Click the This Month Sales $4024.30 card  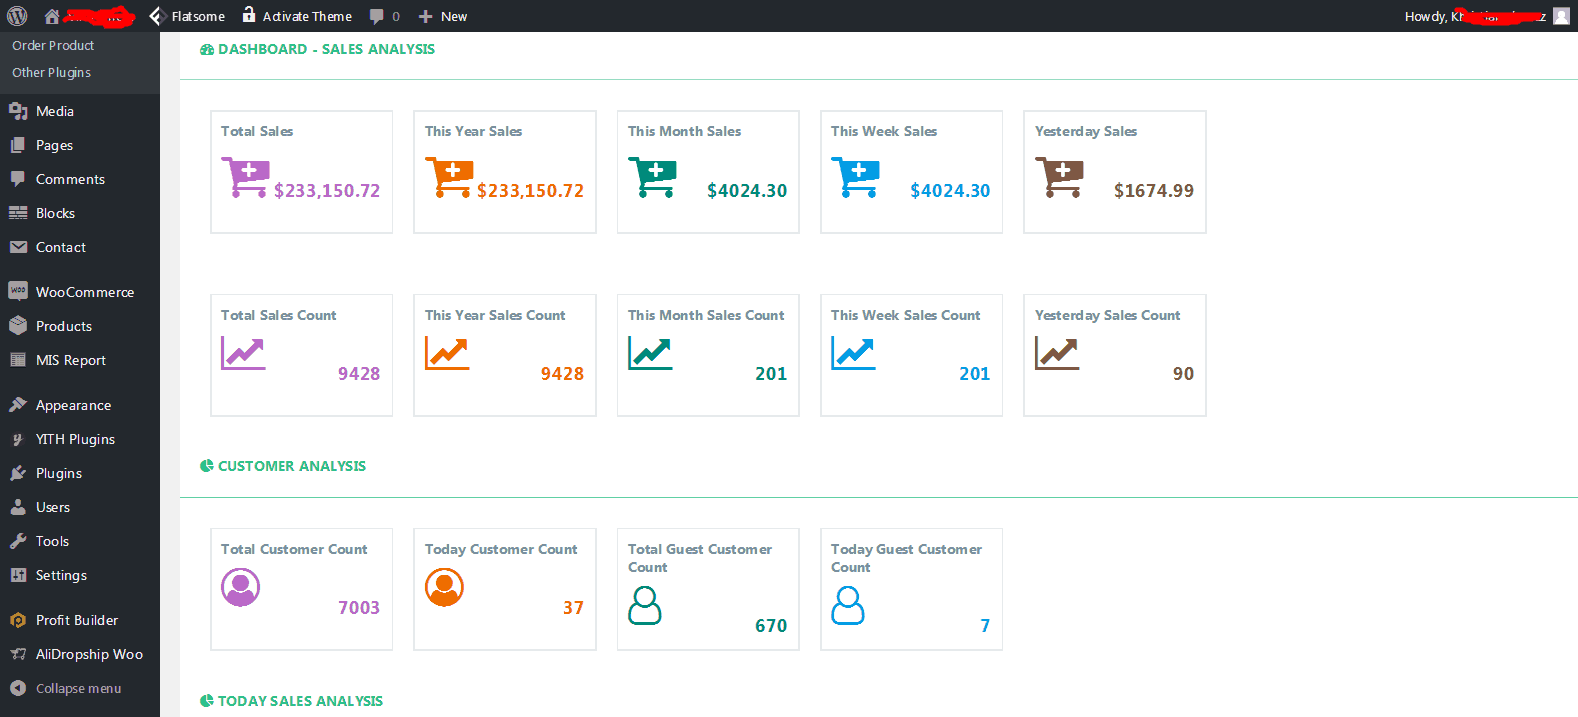pos(708,172)
